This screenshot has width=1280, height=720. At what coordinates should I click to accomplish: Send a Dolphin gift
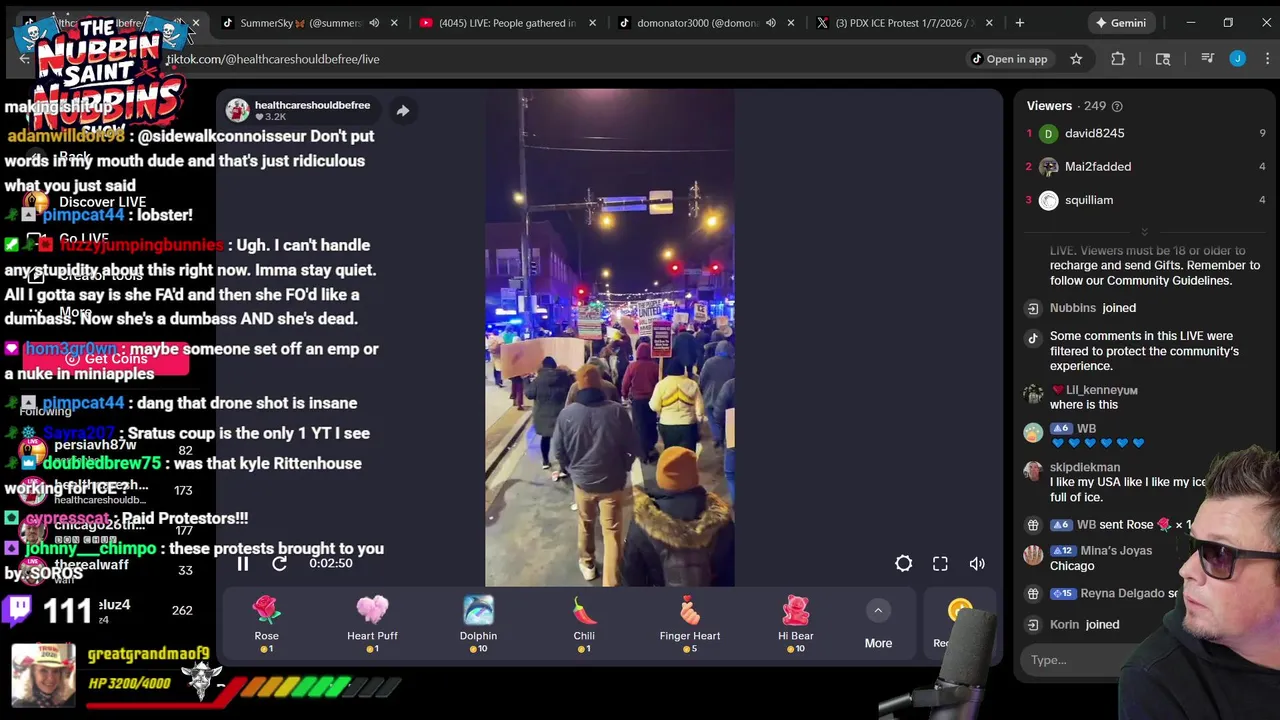coord(478,624)
